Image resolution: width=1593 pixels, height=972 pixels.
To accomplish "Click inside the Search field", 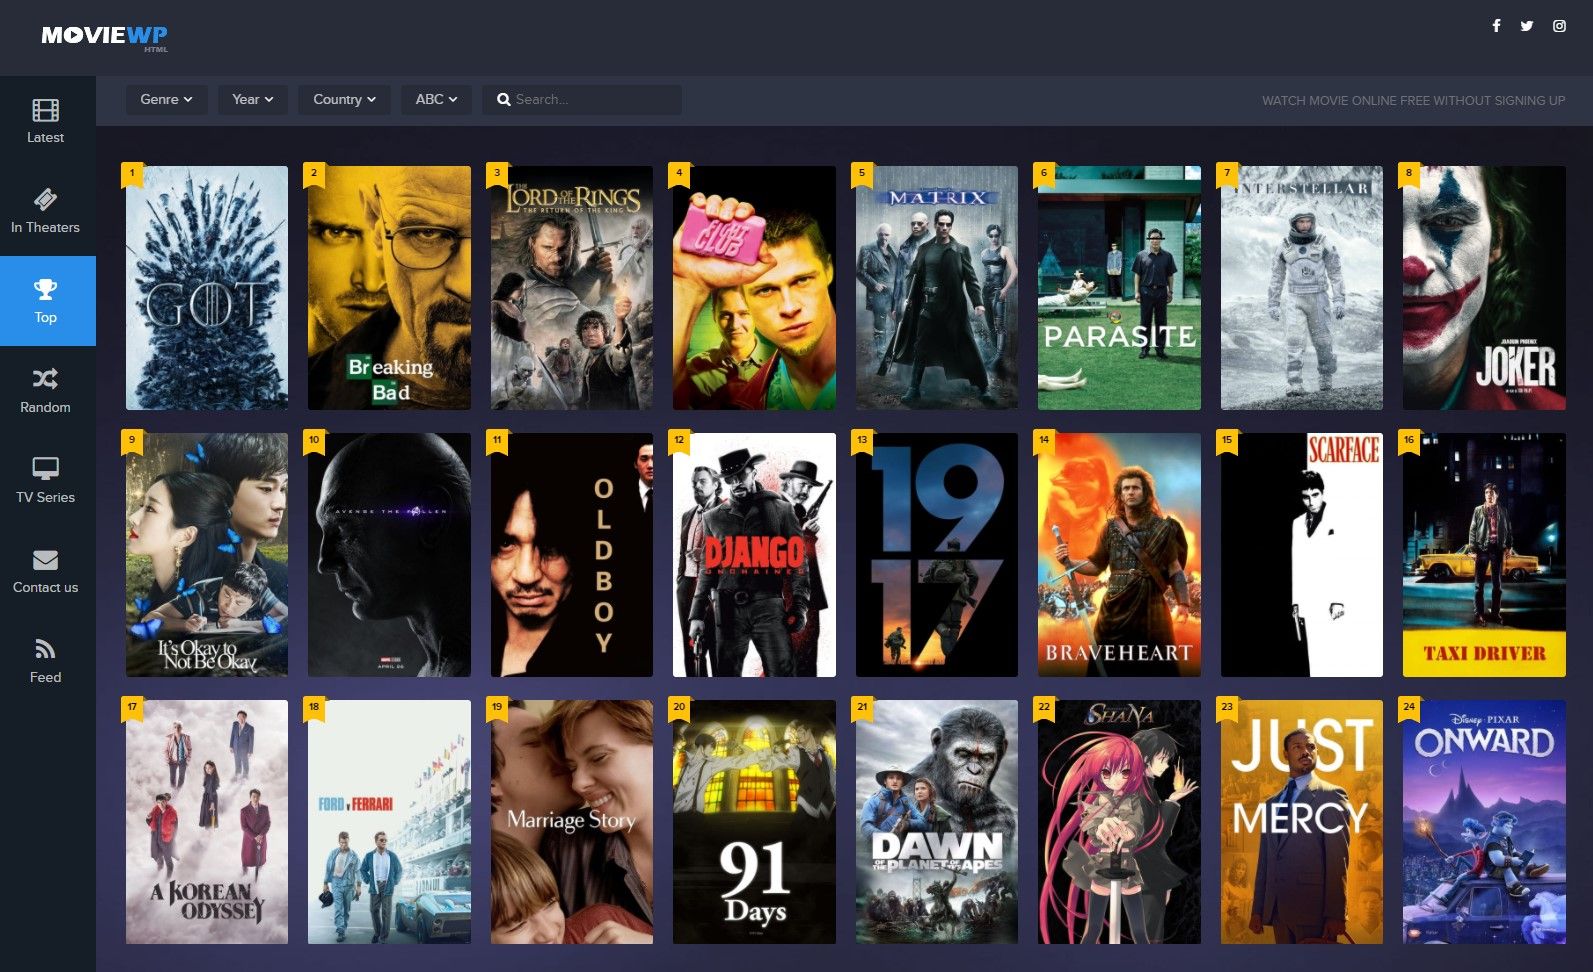I will pyautogui.click(x=590, y=99).
